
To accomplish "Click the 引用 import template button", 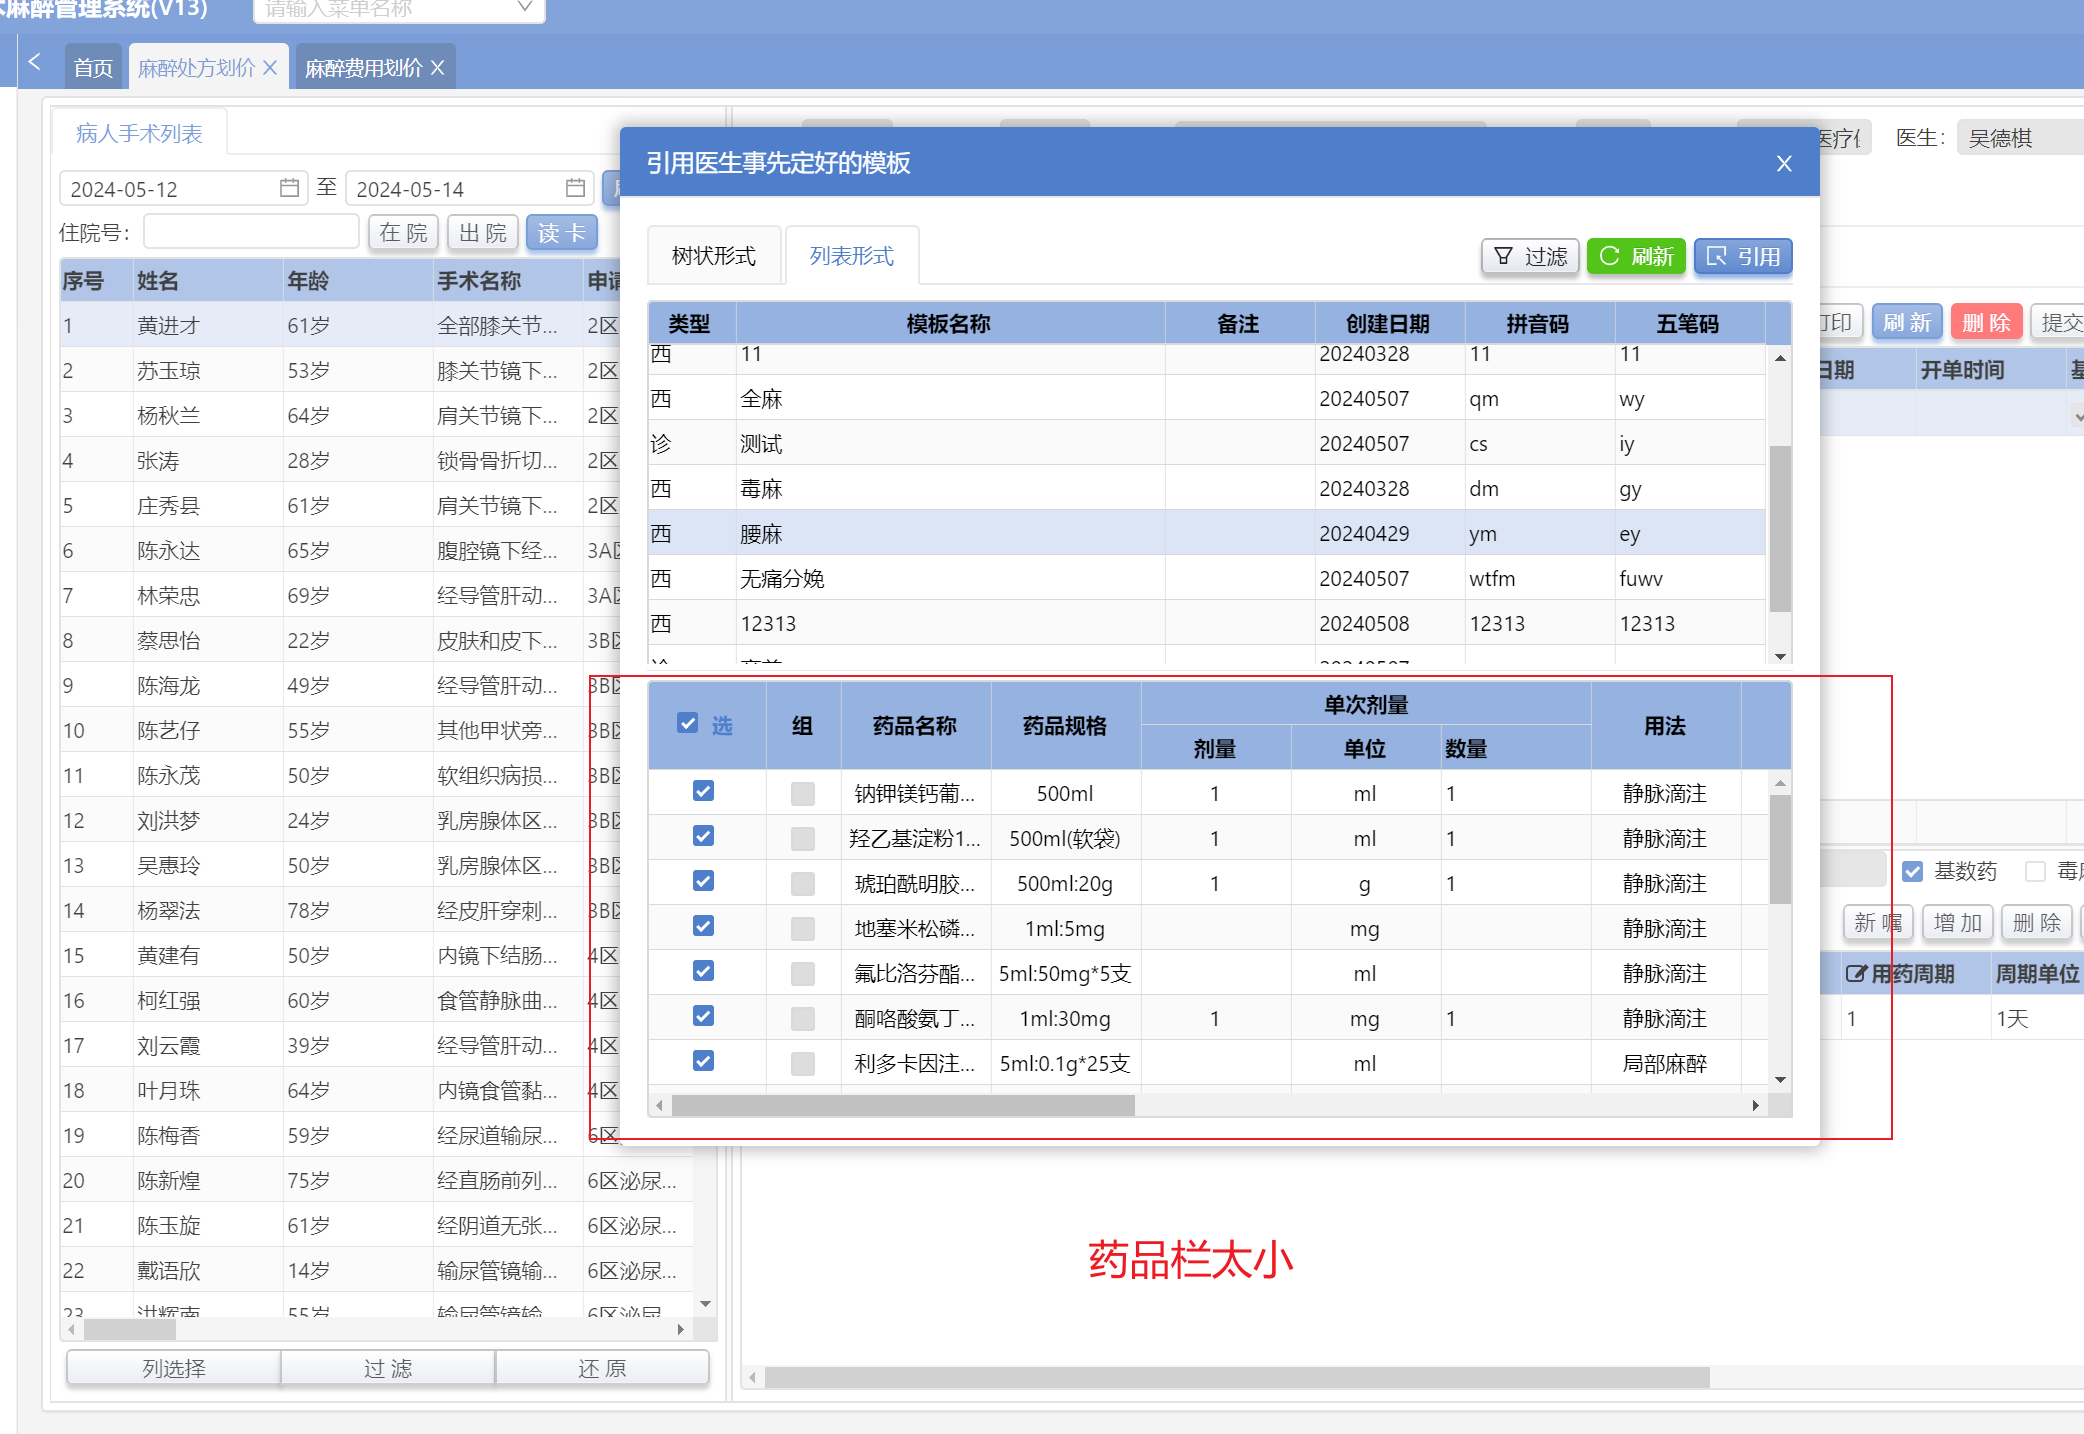I will coord(1742,257).
